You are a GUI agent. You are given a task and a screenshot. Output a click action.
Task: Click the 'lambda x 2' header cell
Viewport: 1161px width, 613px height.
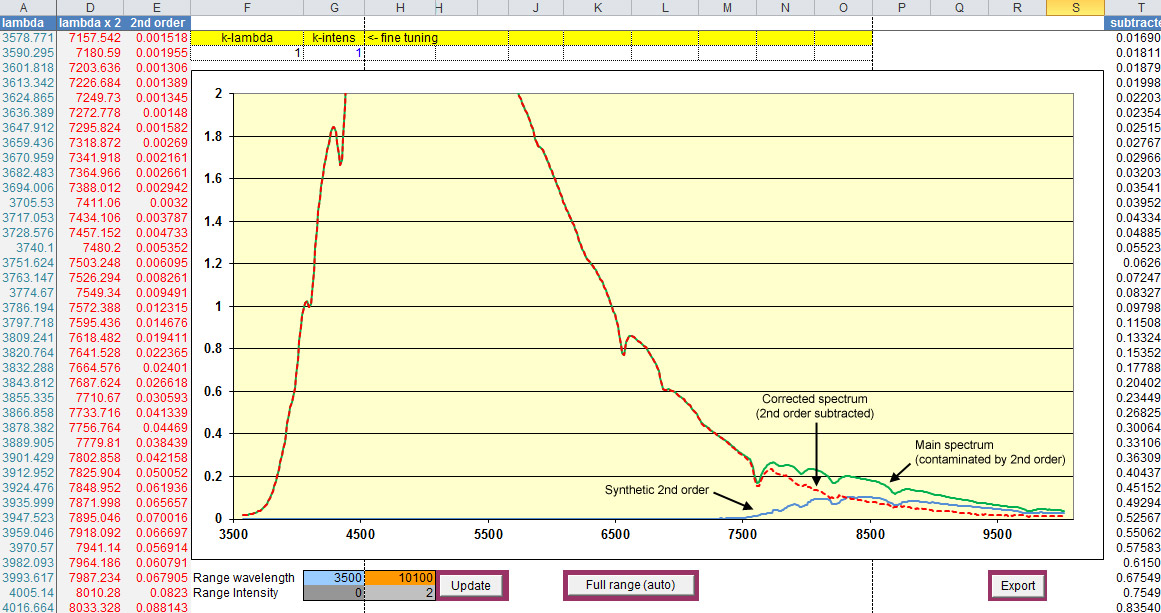point(89,23)
